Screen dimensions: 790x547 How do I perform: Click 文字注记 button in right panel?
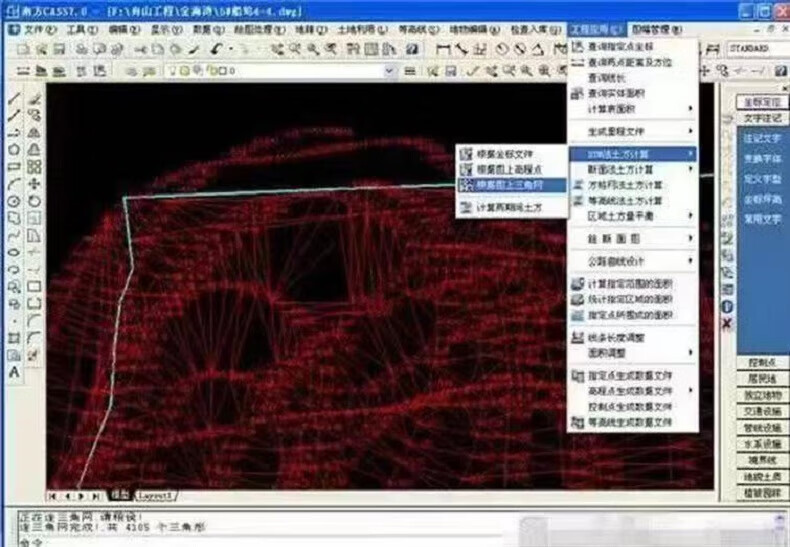[762, 119]
